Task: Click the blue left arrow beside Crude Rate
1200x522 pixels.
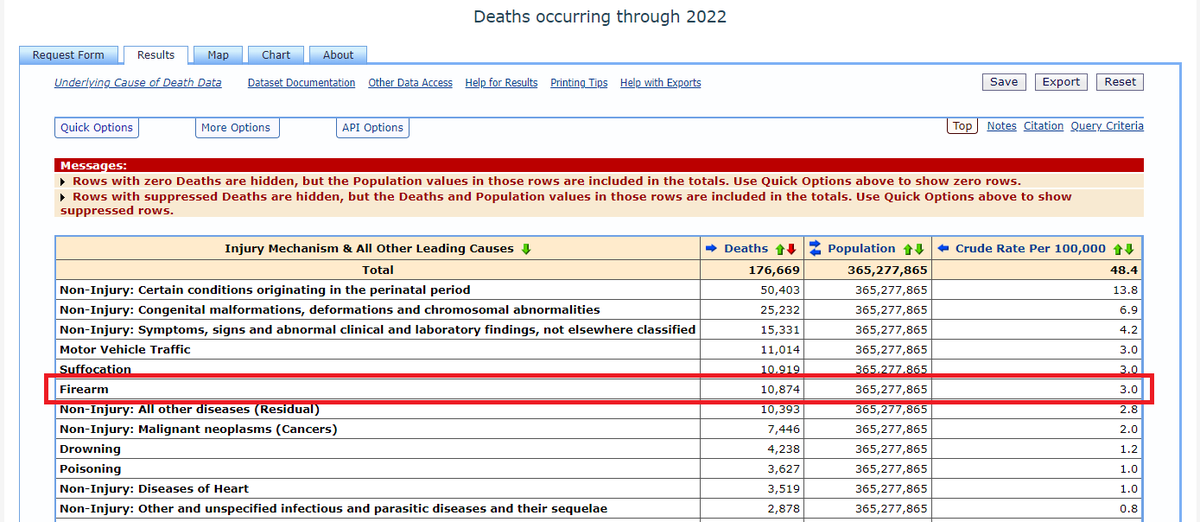Action: (x=943, y=248)
